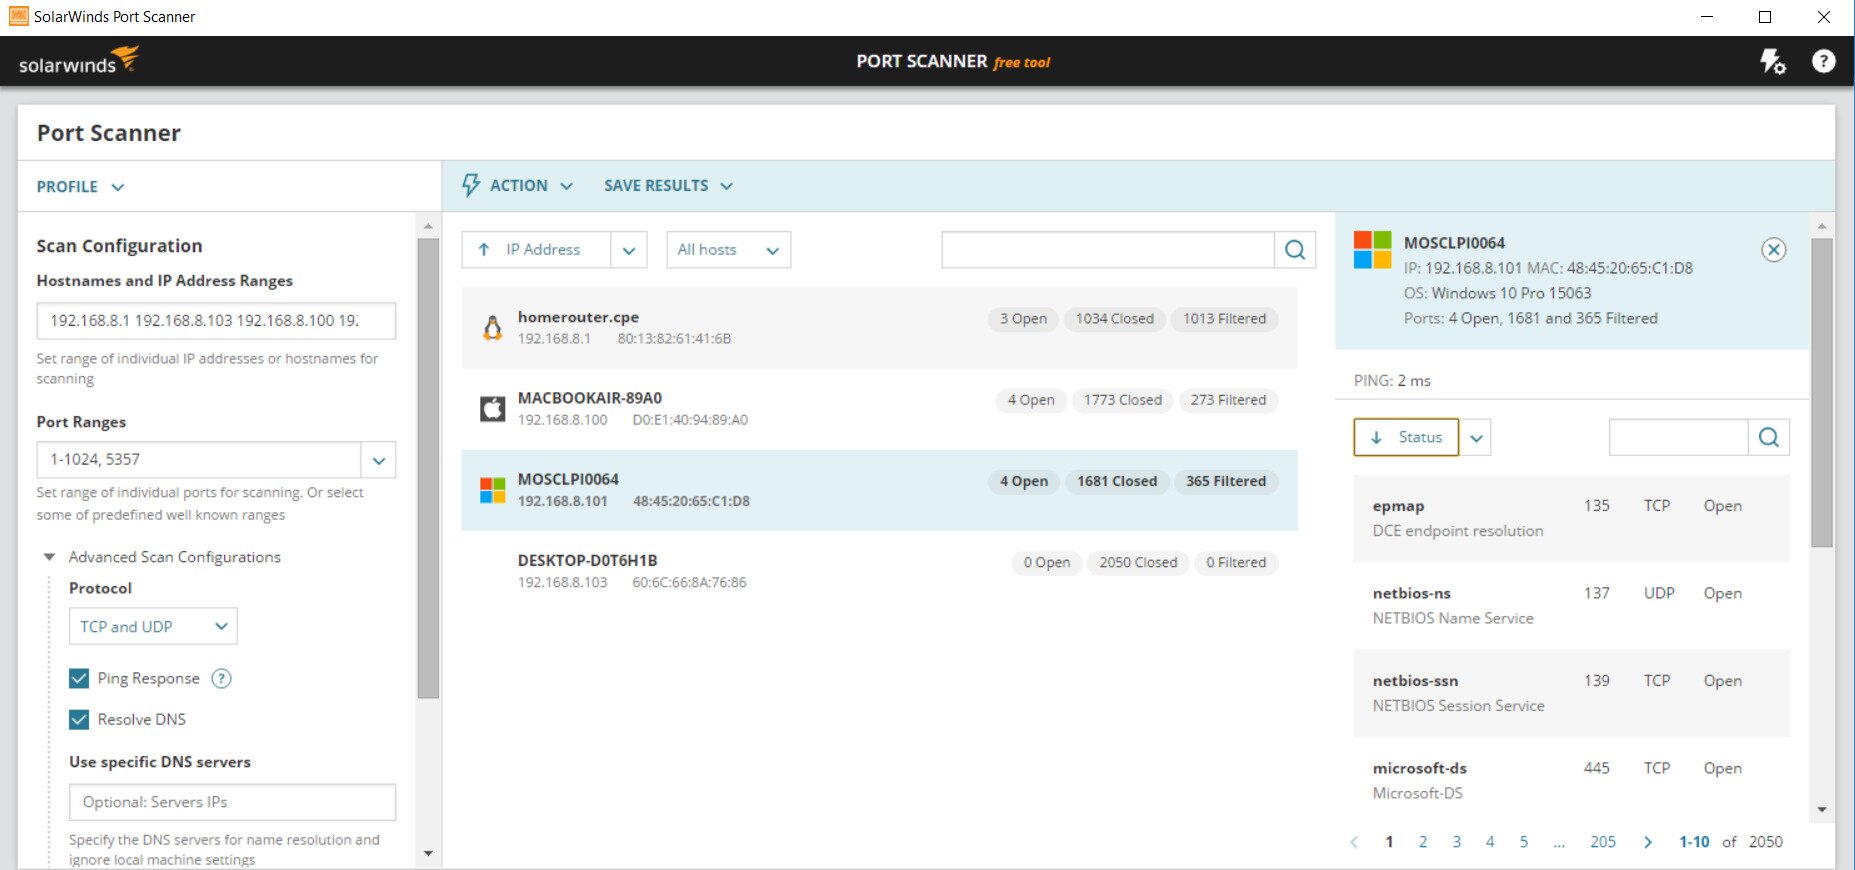Go to next page of port results
The width and height of the screenshot is (1855, 870).
click(1648, 842)
